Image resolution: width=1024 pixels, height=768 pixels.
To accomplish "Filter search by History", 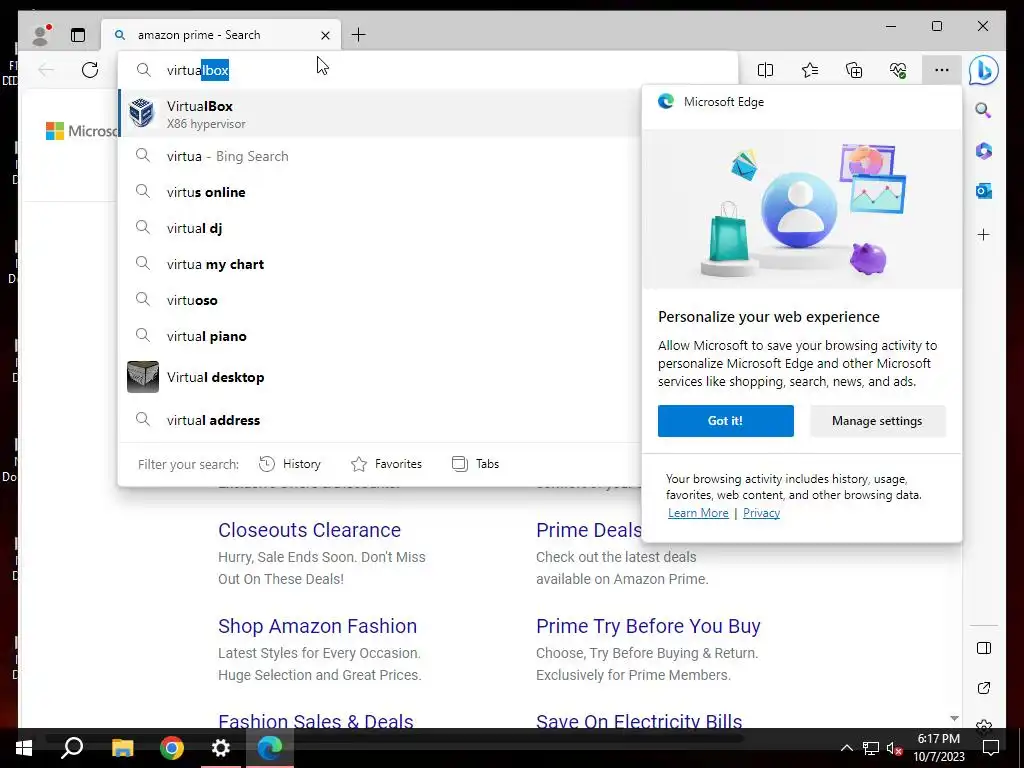I will click(x=290, y=464).
